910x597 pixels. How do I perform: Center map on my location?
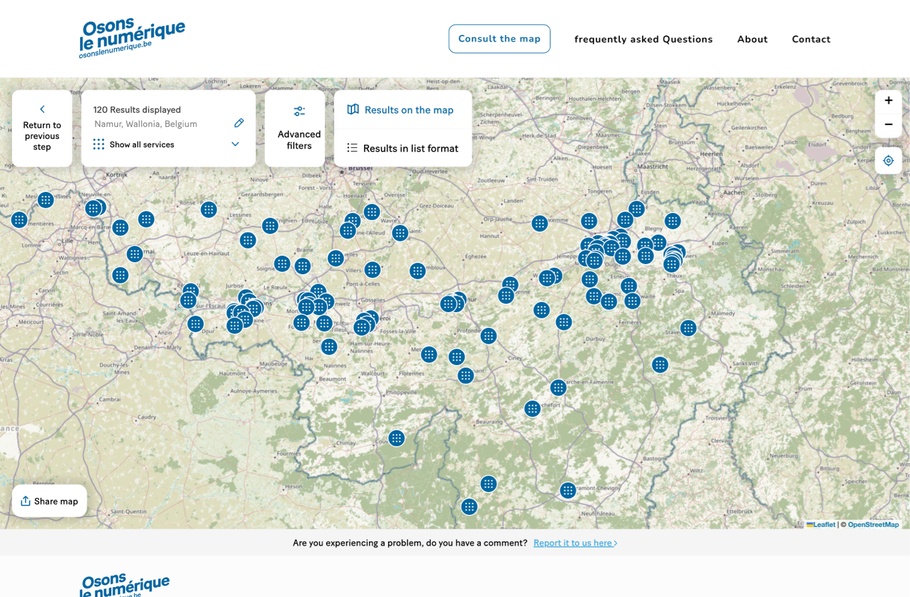point(888,161)
